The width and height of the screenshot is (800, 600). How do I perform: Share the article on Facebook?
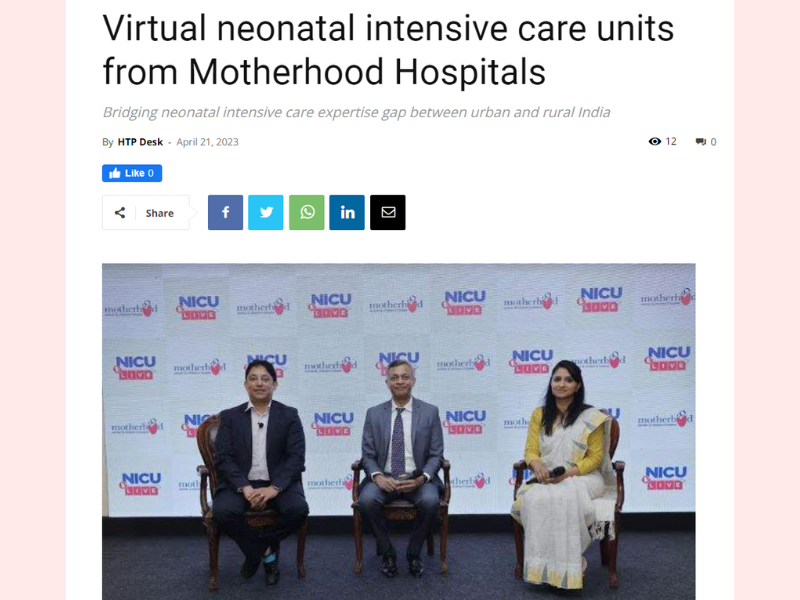(225, 212)
